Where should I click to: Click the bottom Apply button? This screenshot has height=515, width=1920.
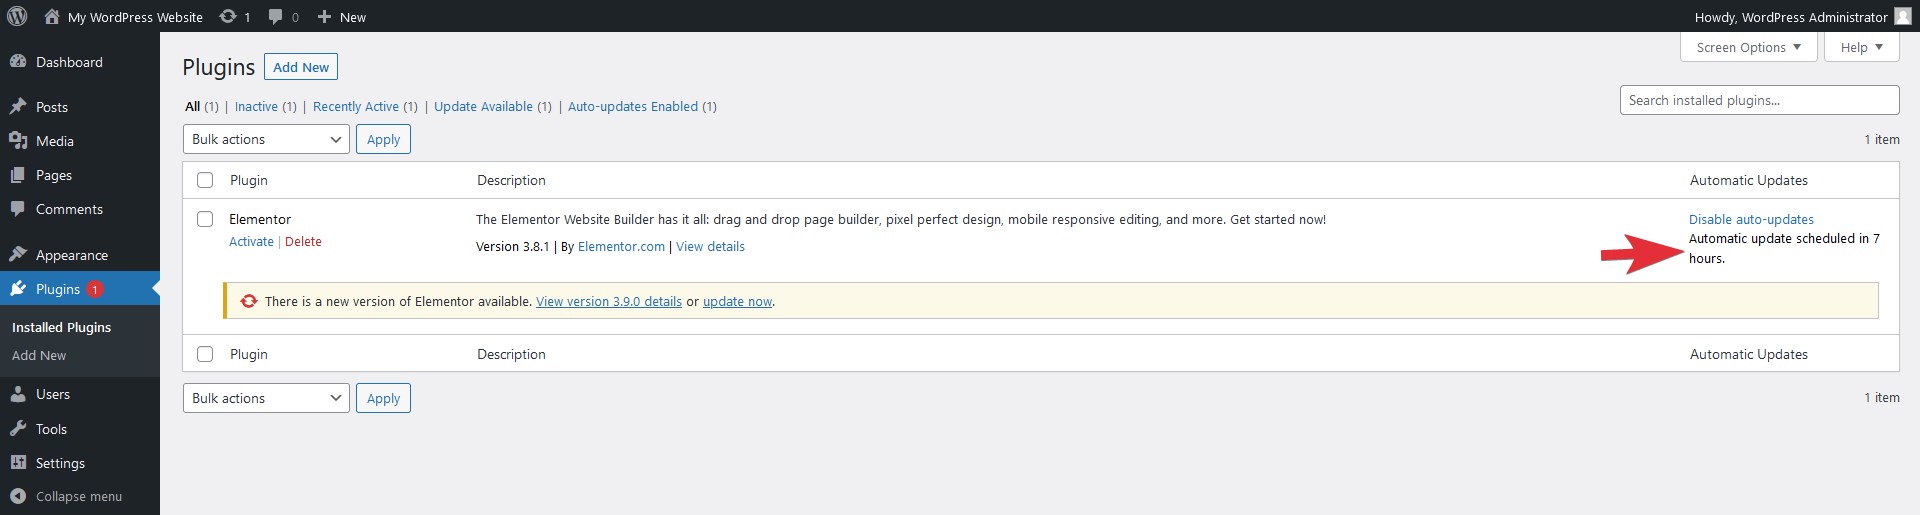click(383, 398)
